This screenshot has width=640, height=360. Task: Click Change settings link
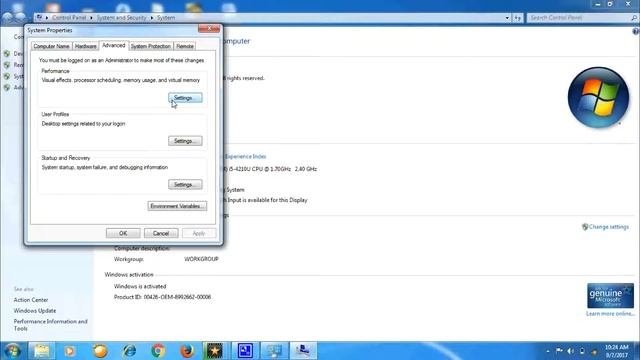(x=609, y=227)
